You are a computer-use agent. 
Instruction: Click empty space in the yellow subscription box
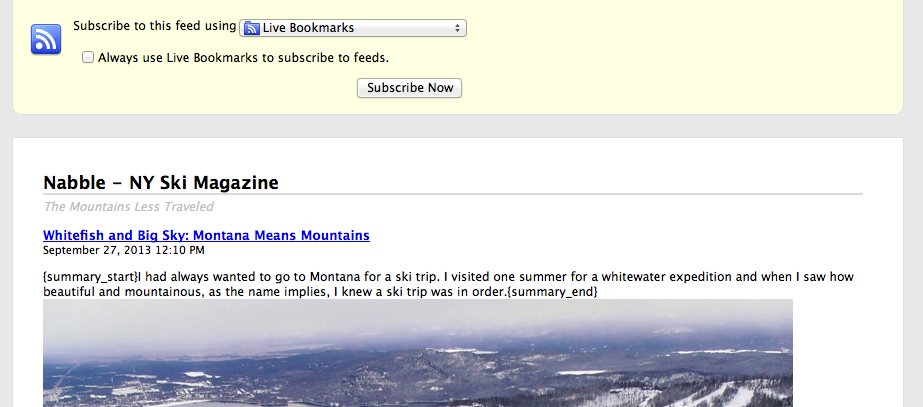pyautogui.click(x=700, y=60)
